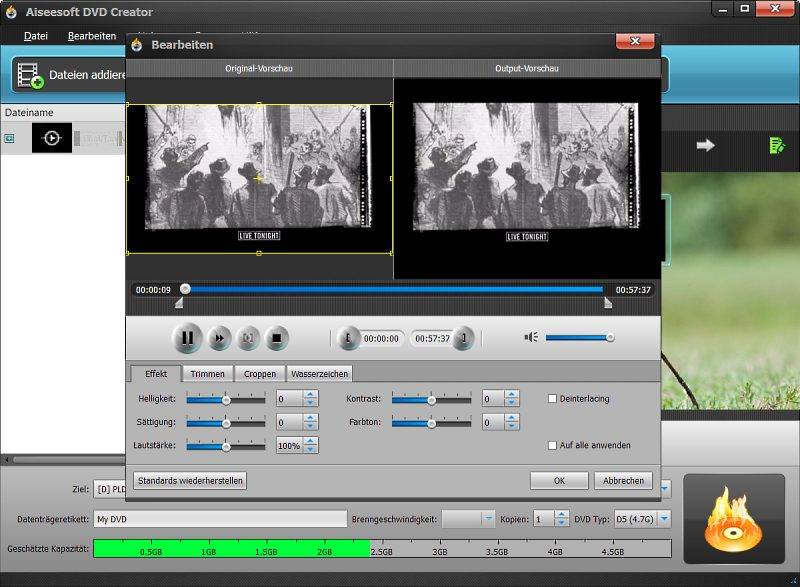
Task: Click the Datenträgeretikett field My DVD
Action: pyautogui.click(x=220, y=519)
